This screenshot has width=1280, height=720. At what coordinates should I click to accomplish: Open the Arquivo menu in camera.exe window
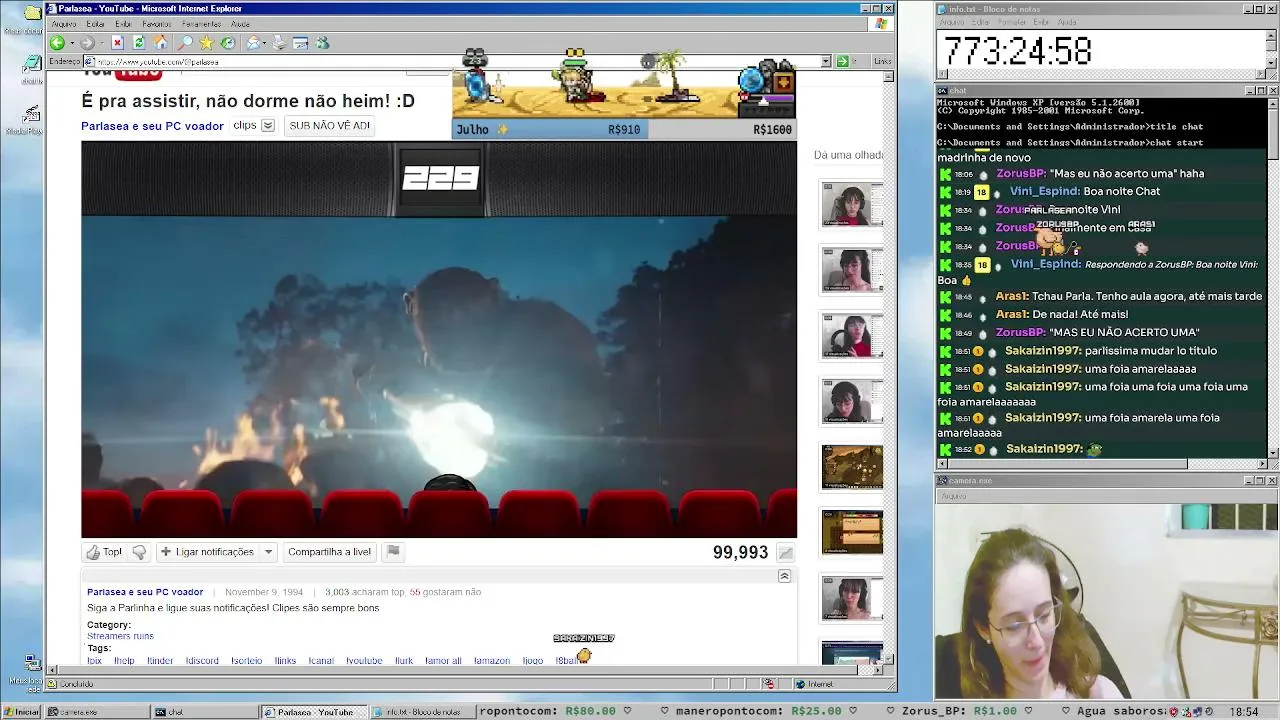click(x=953, y=496)
